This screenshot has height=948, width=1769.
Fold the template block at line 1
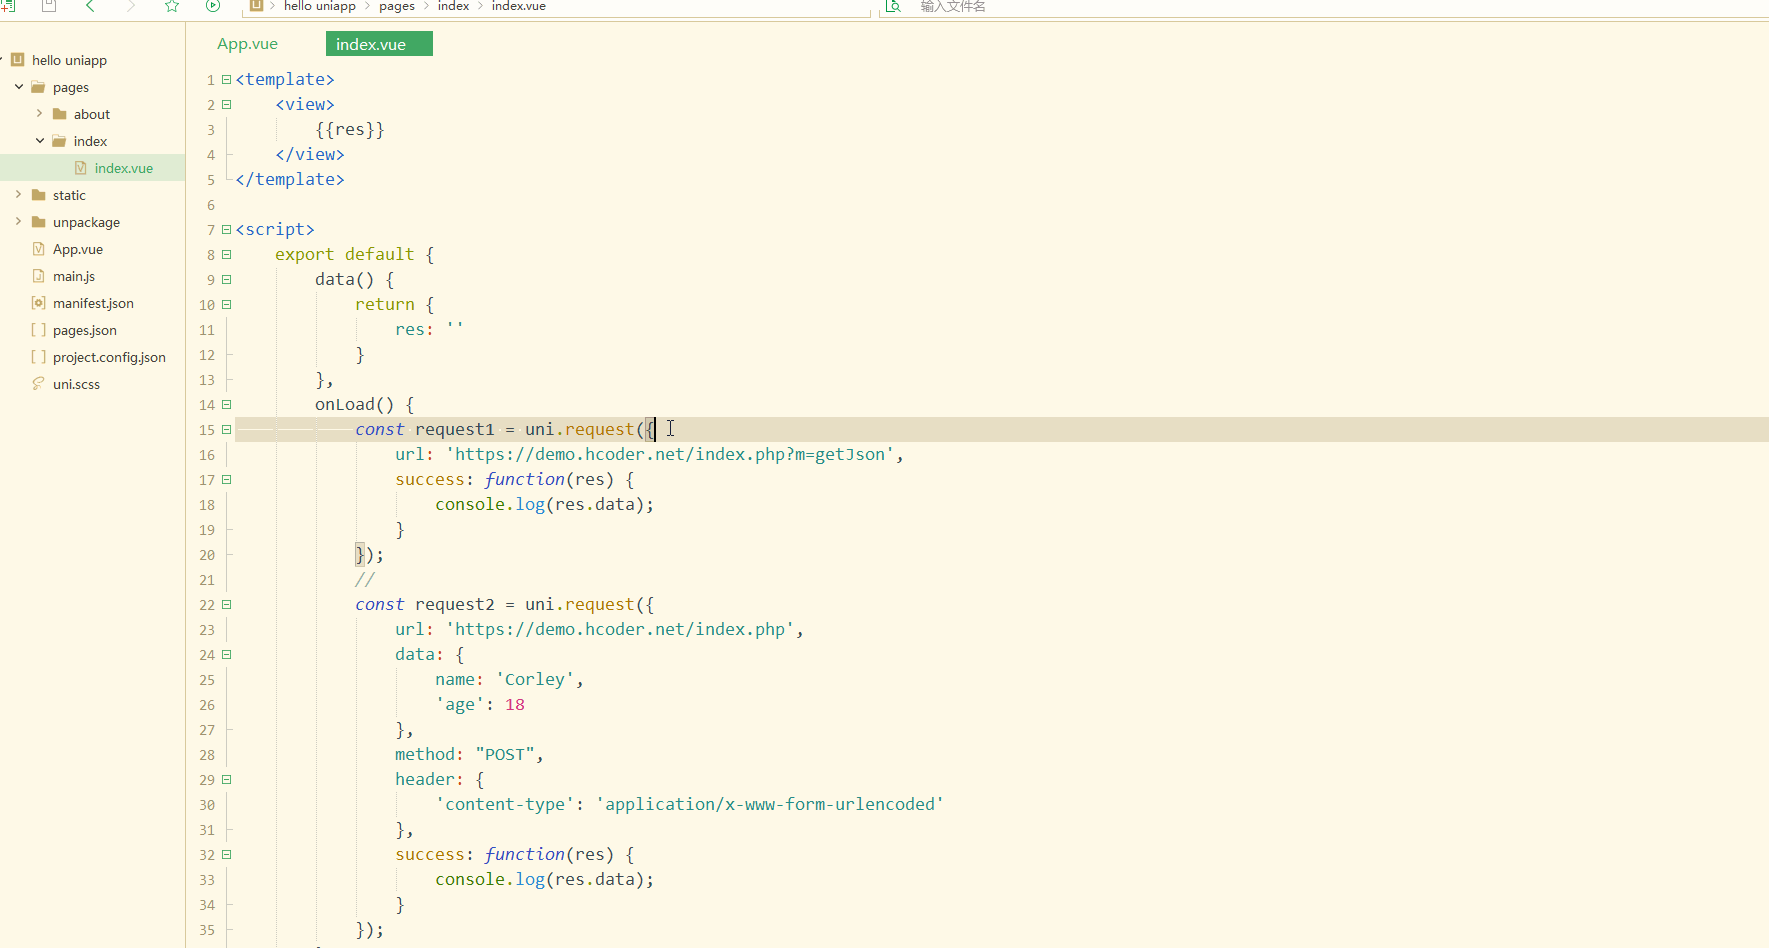(x=227, y=80)
